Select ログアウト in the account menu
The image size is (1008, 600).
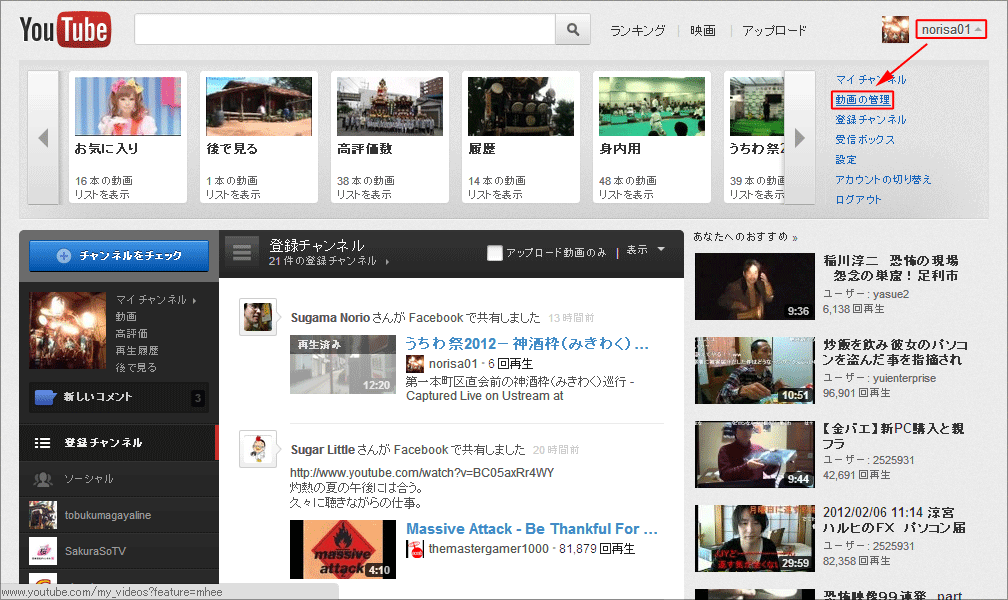coord(858,199)
